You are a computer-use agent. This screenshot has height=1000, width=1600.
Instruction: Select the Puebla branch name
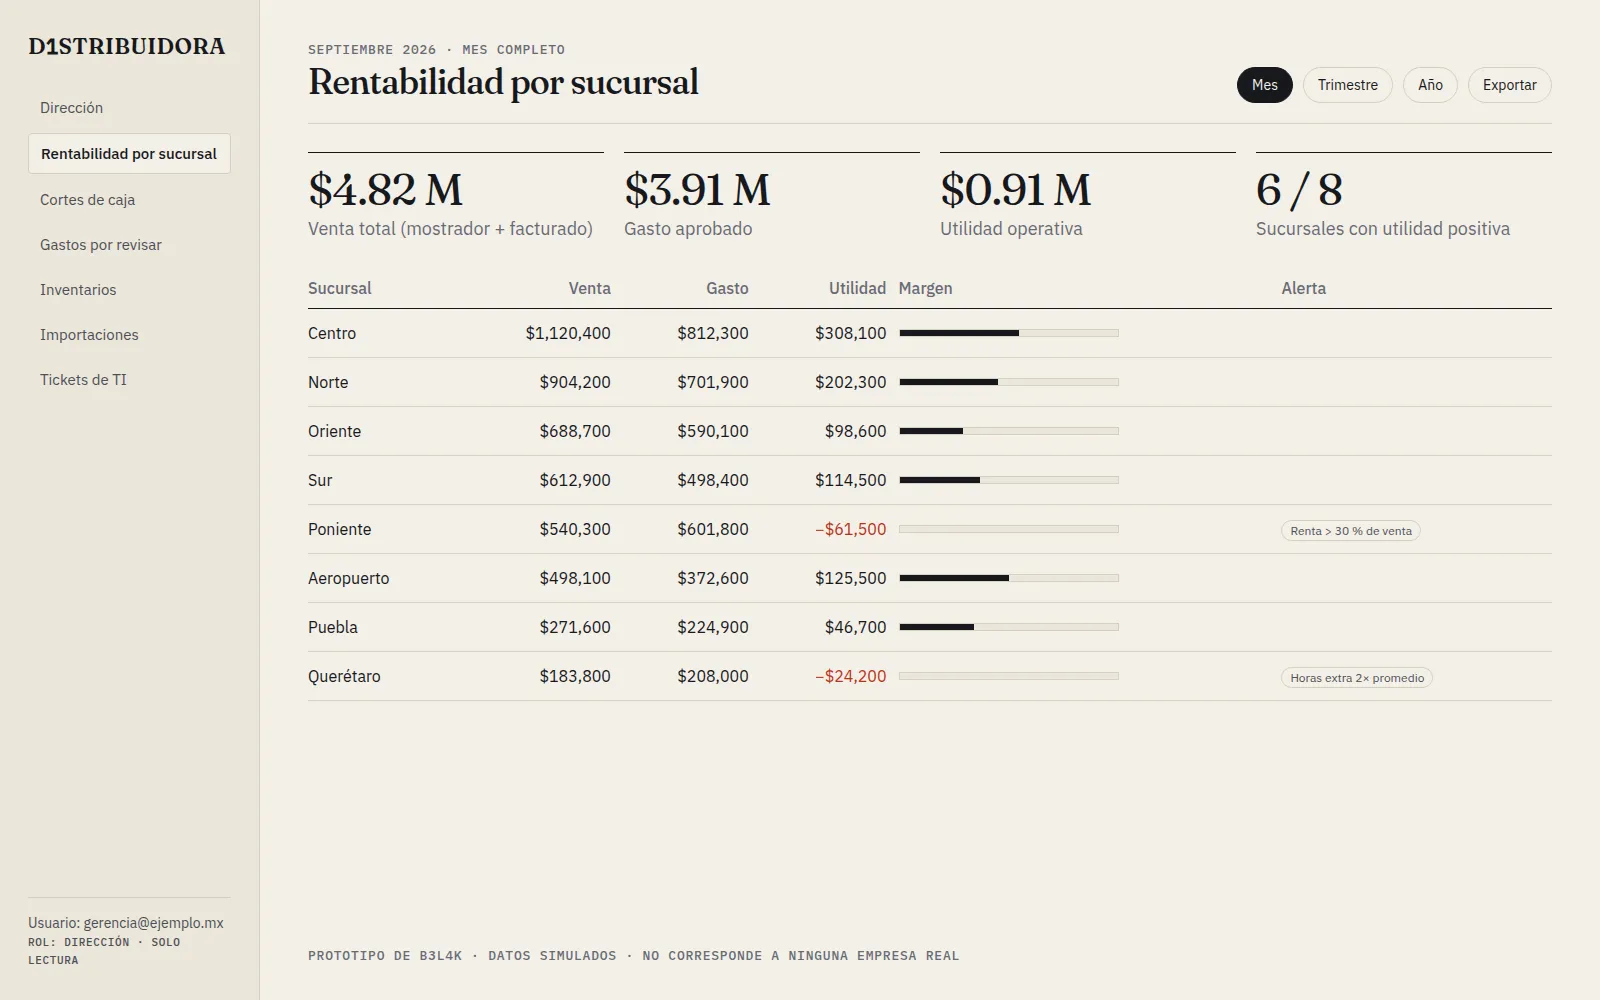tap(333, 627)
